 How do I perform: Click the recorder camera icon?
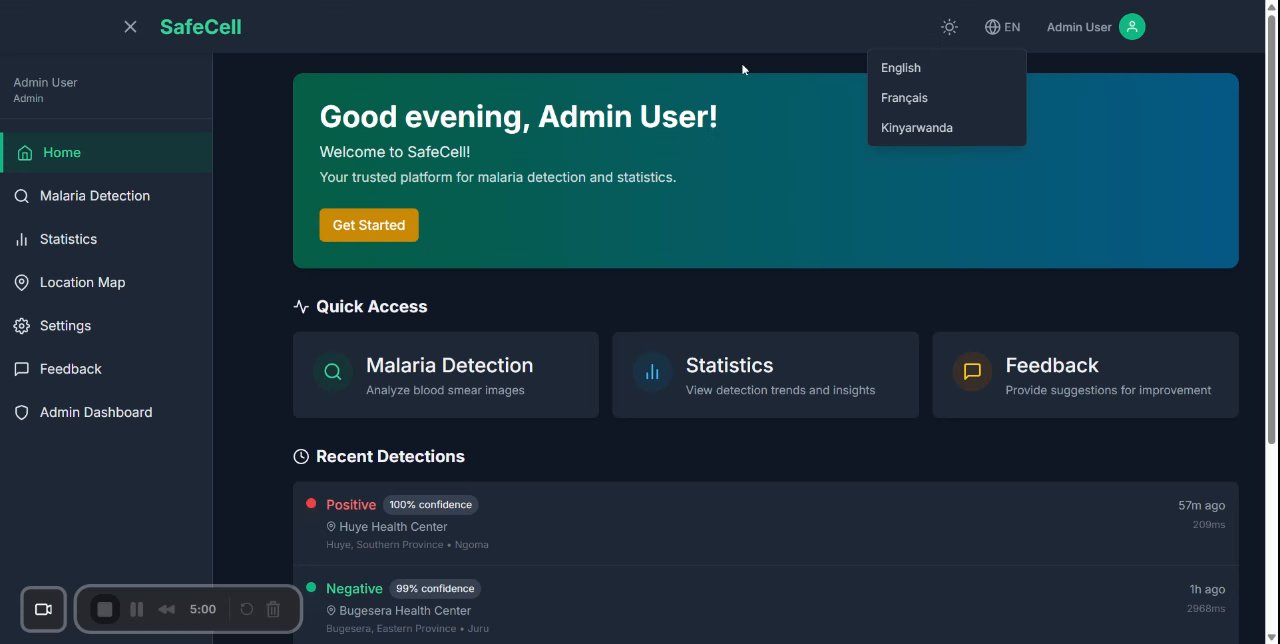[43, 609]
